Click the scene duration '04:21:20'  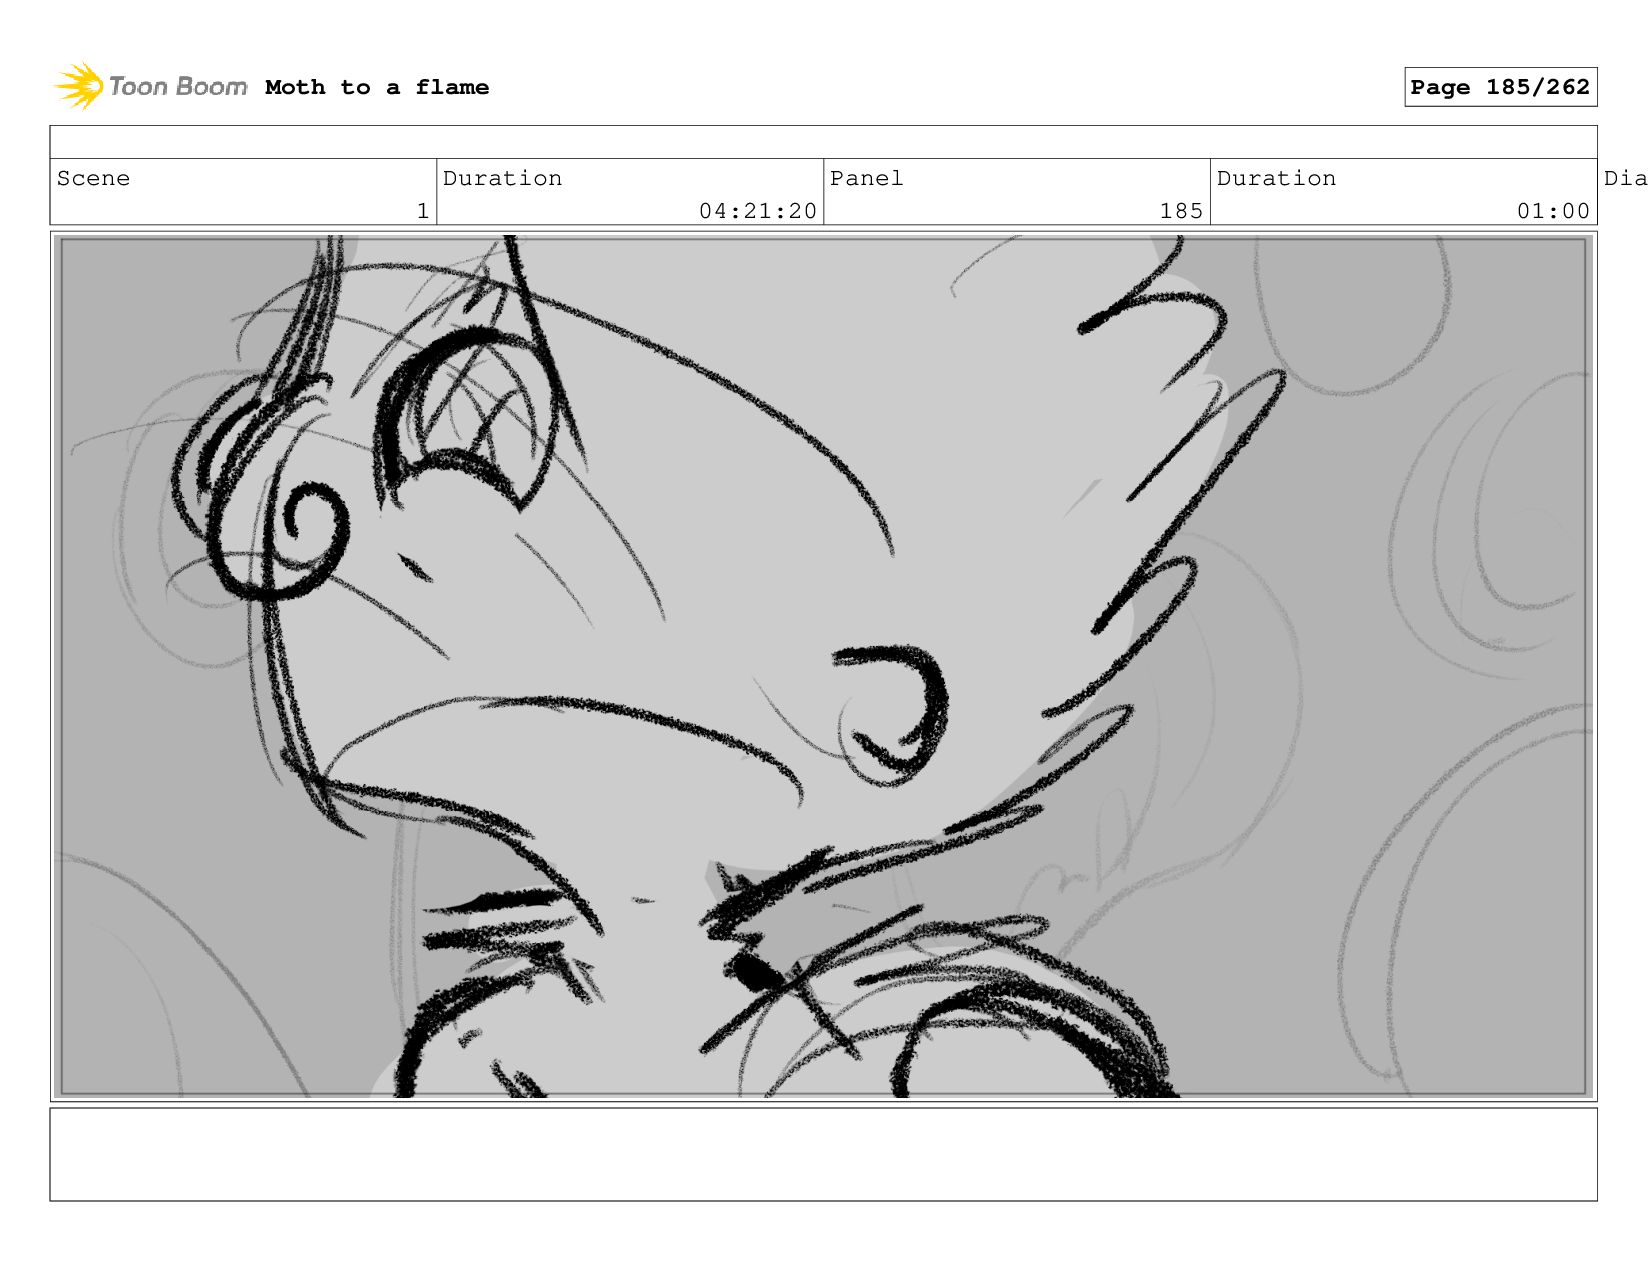tap(758, 211)
